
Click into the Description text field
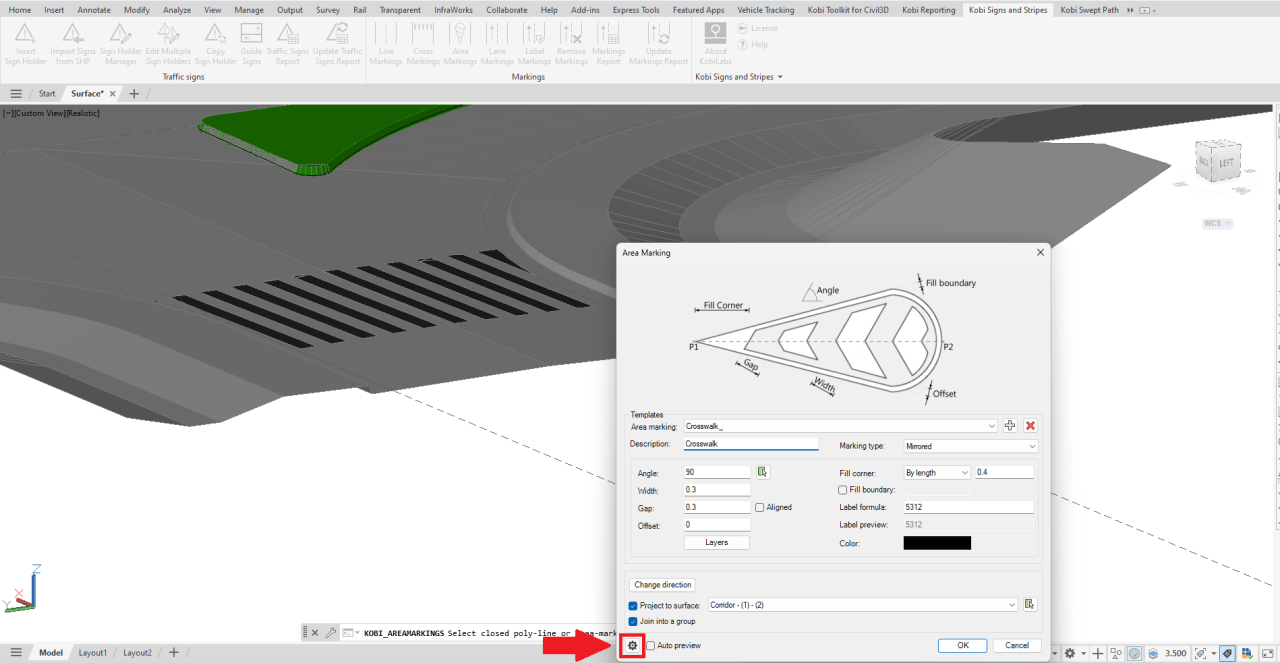751,443
